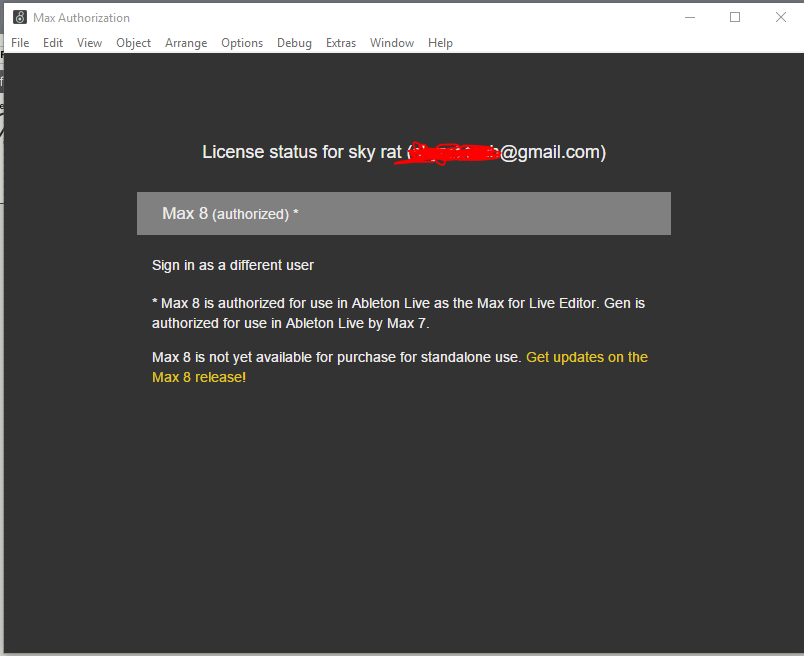Minimize the Max Authorization window
The image size is (804, 656).
(x=690, y=17)
